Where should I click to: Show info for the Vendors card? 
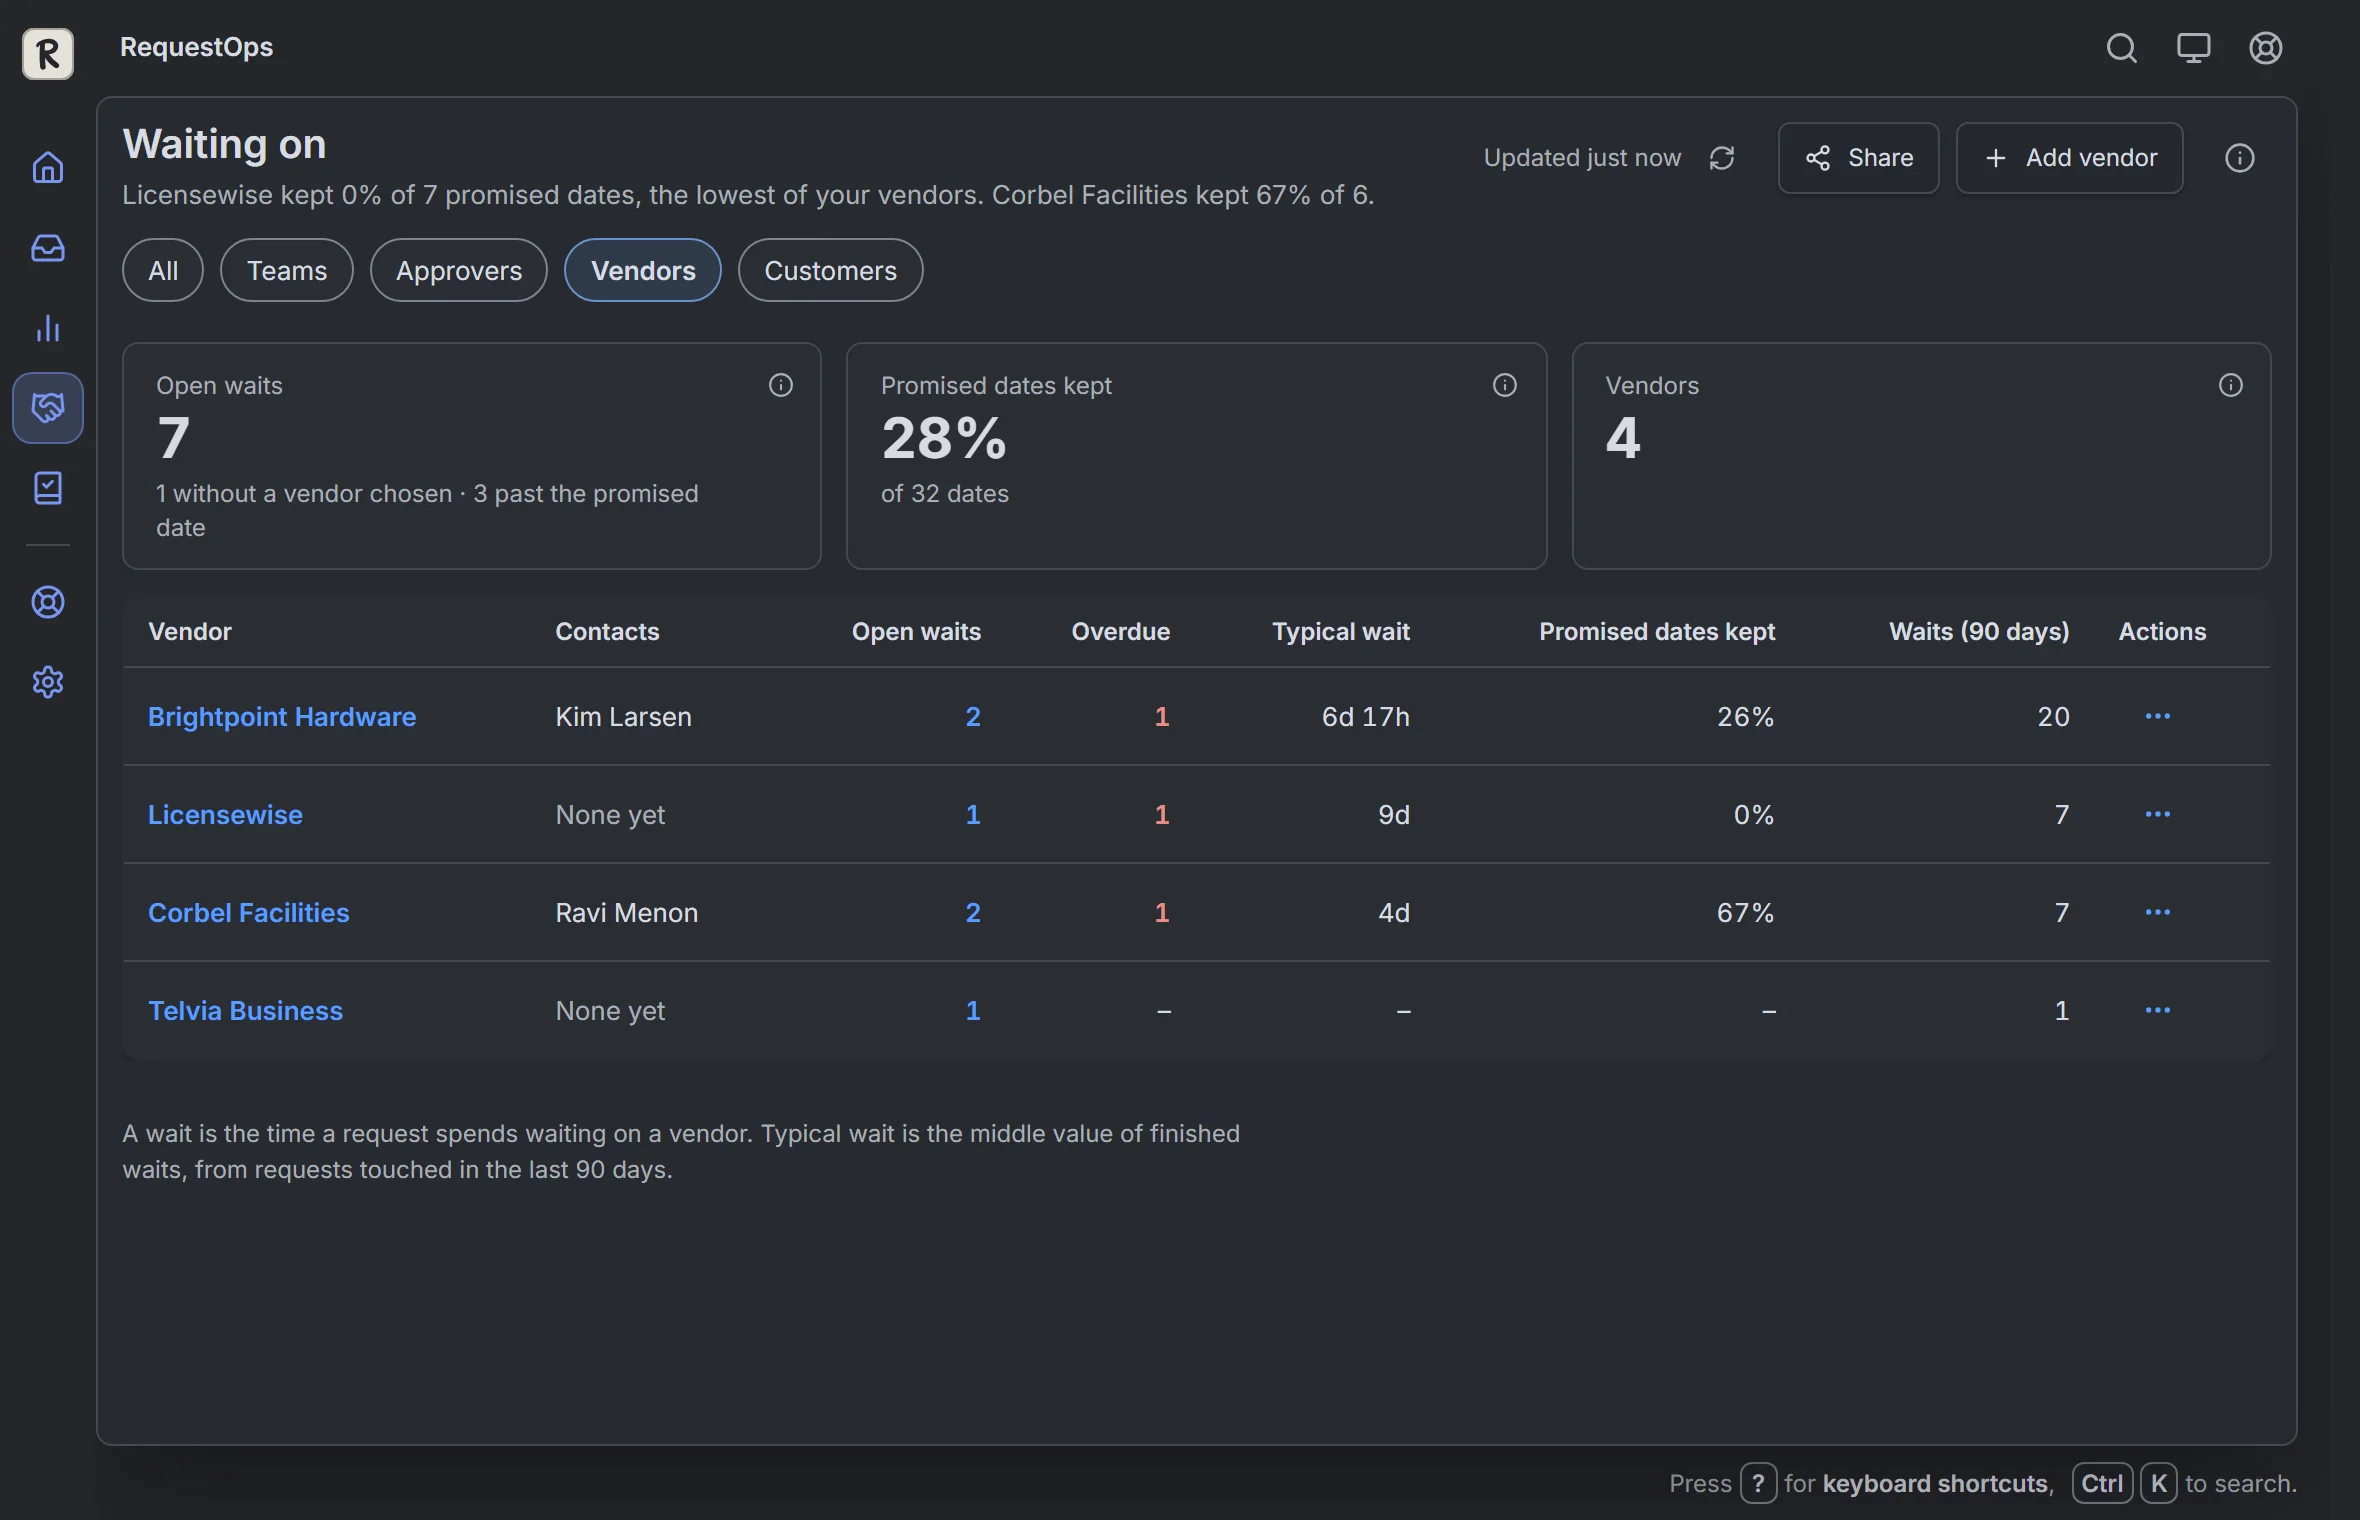(2230, 385)
